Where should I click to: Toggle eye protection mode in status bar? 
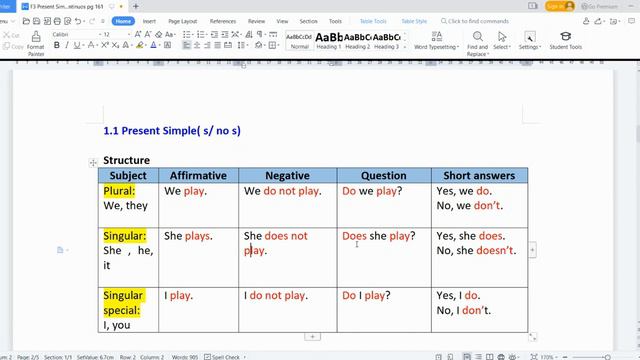pyautogui.click(x=513, y=357)
